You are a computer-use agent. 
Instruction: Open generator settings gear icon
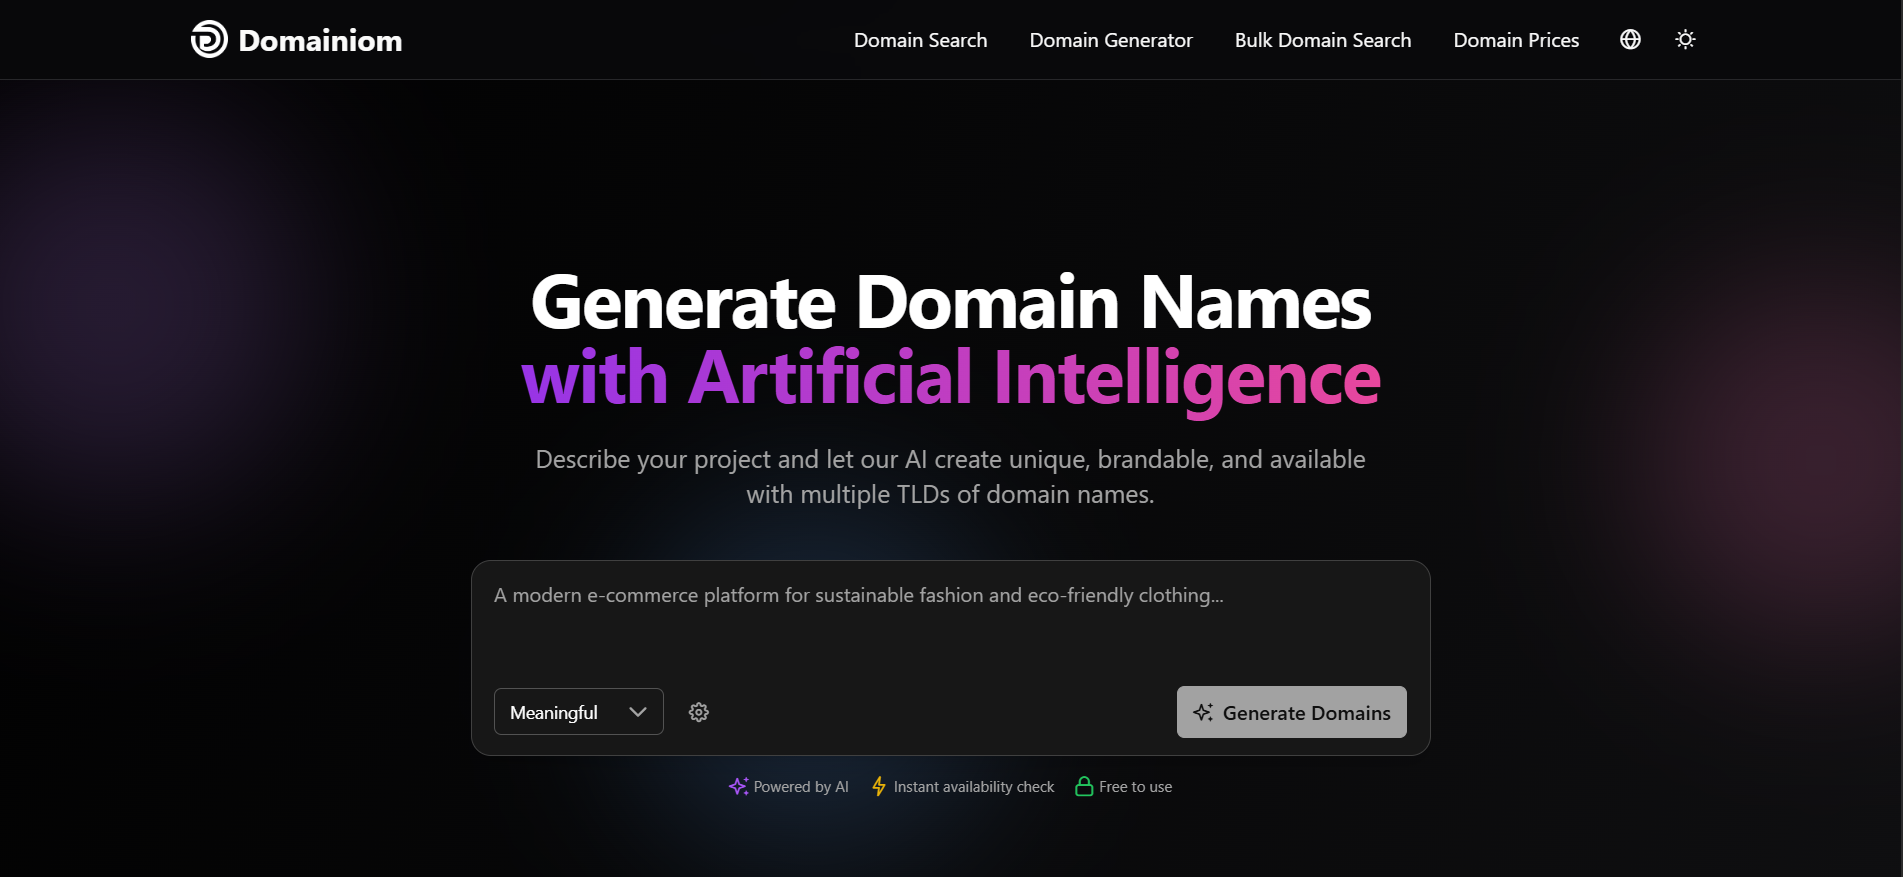tap(699, 712)
